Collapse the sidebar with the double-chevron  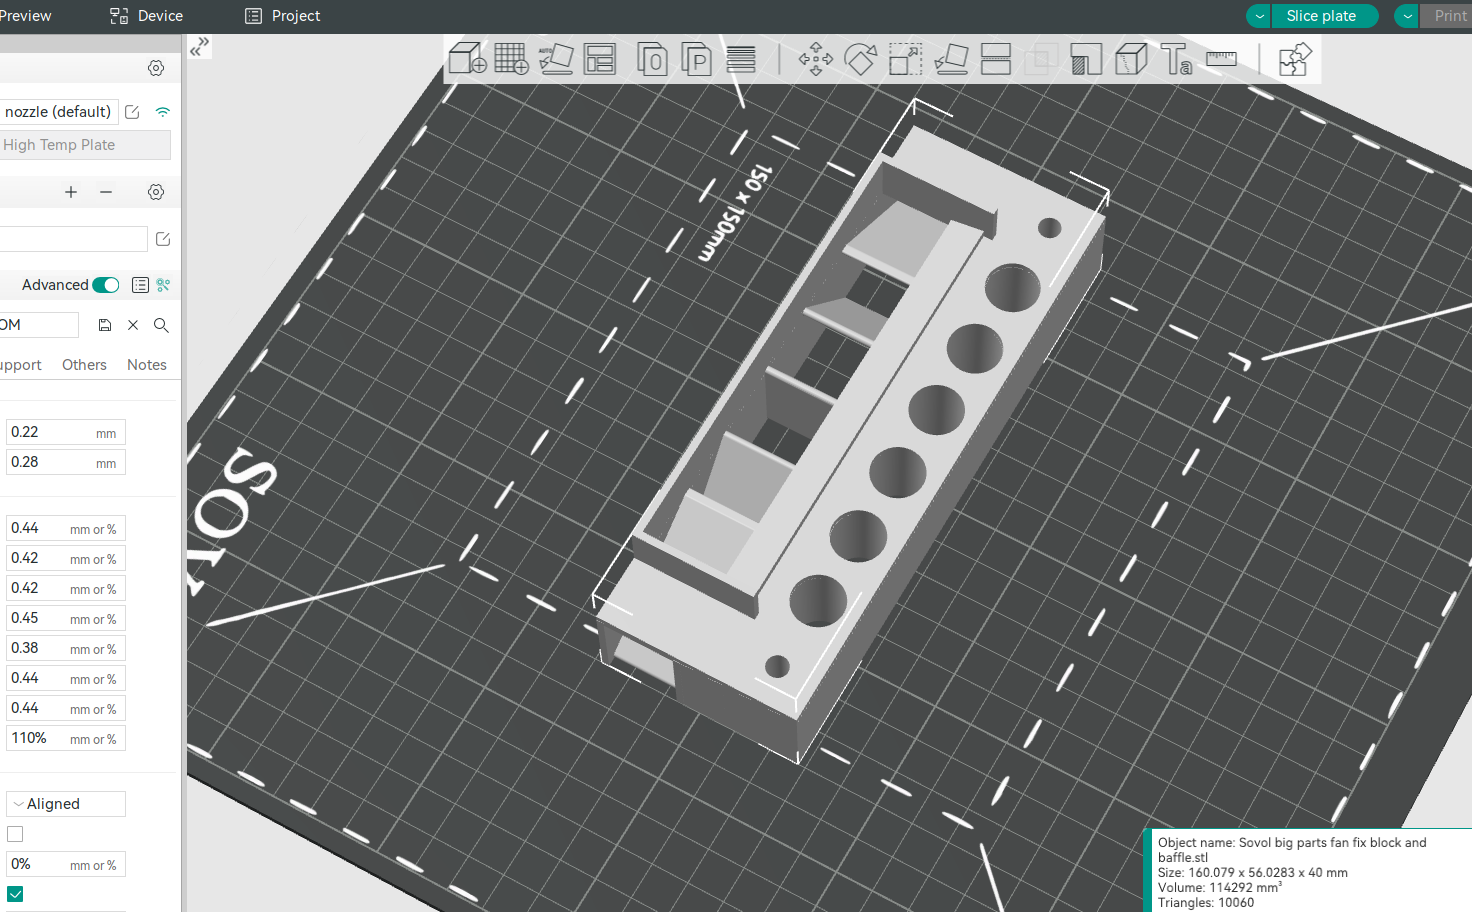[200, 46]
